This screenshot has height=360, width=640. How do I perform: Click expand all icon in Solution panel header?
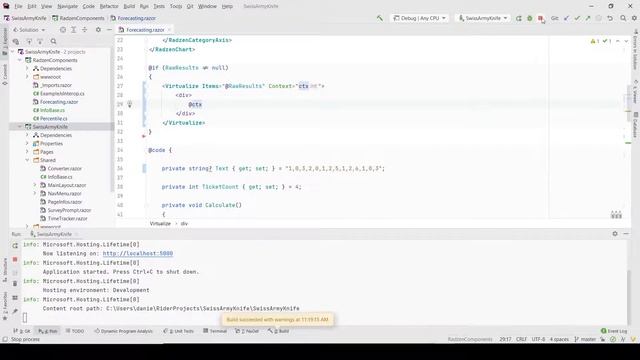point(73,30)
